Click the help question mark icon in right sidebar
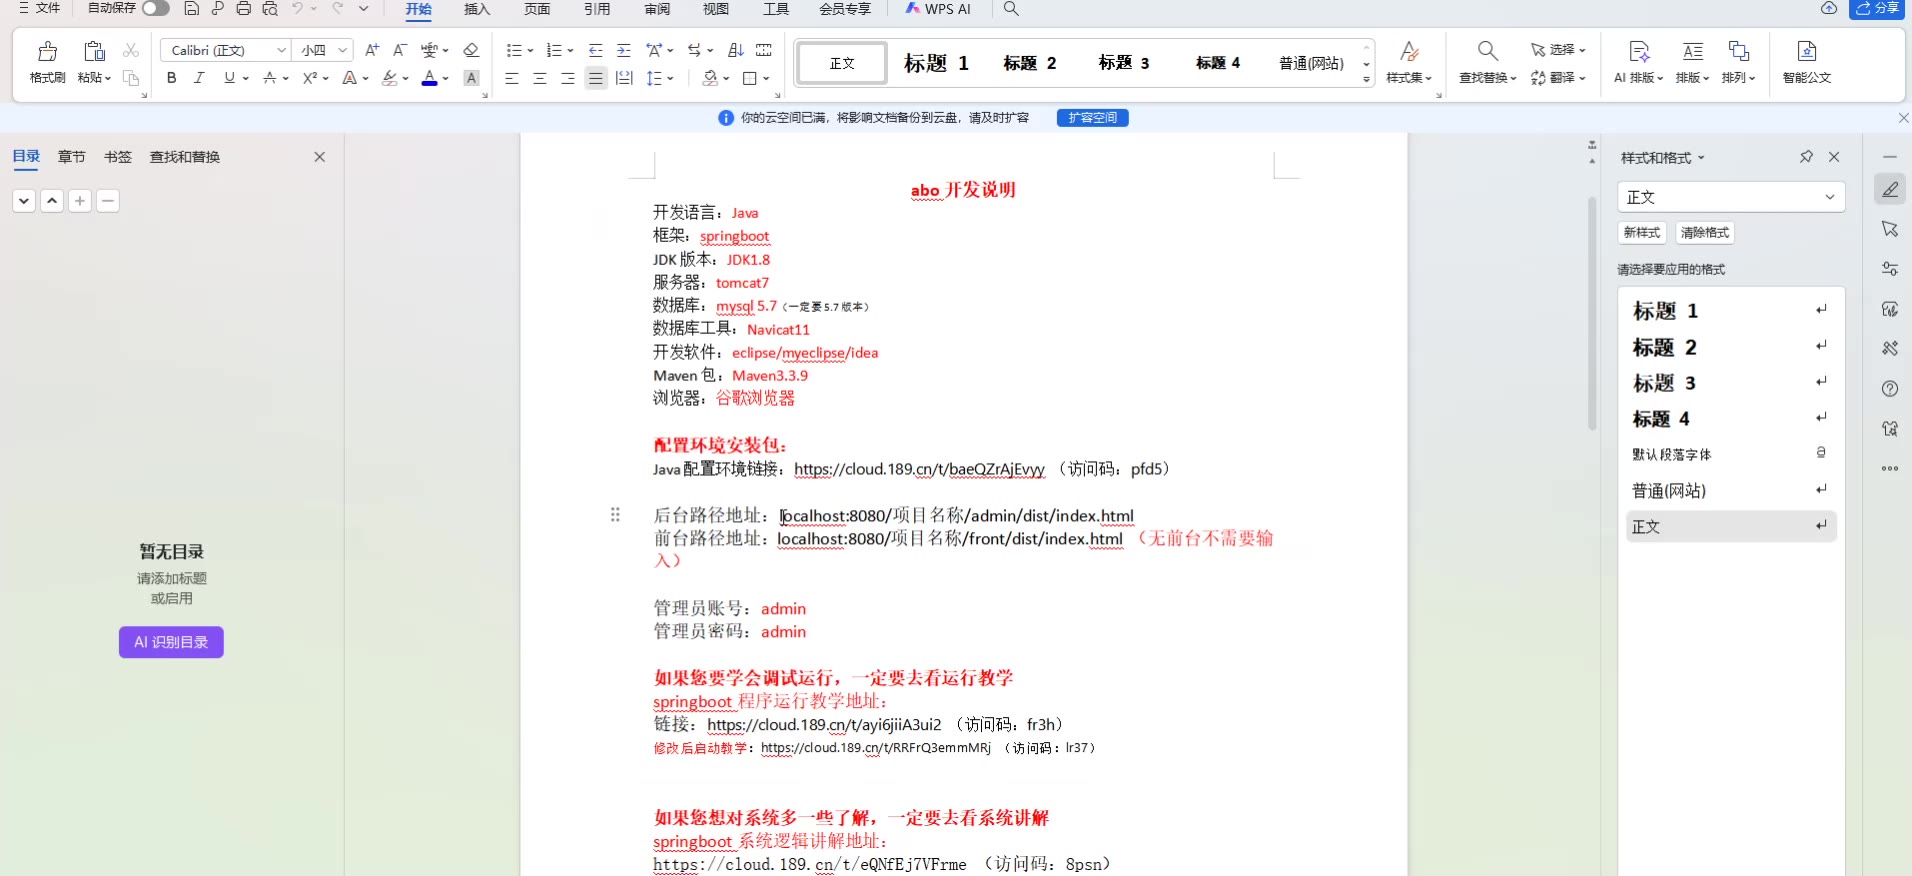This screenshot has width=1912, height=876. (1890, 389)
